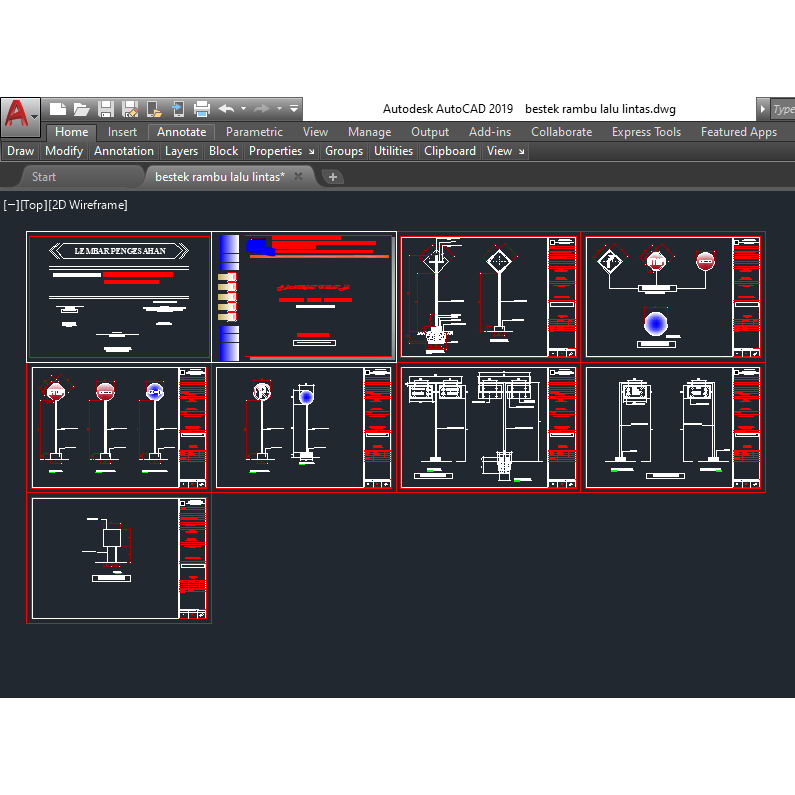Open the View ribbon tab
This screenshot has height=795, width=795.
click(315, 132)
